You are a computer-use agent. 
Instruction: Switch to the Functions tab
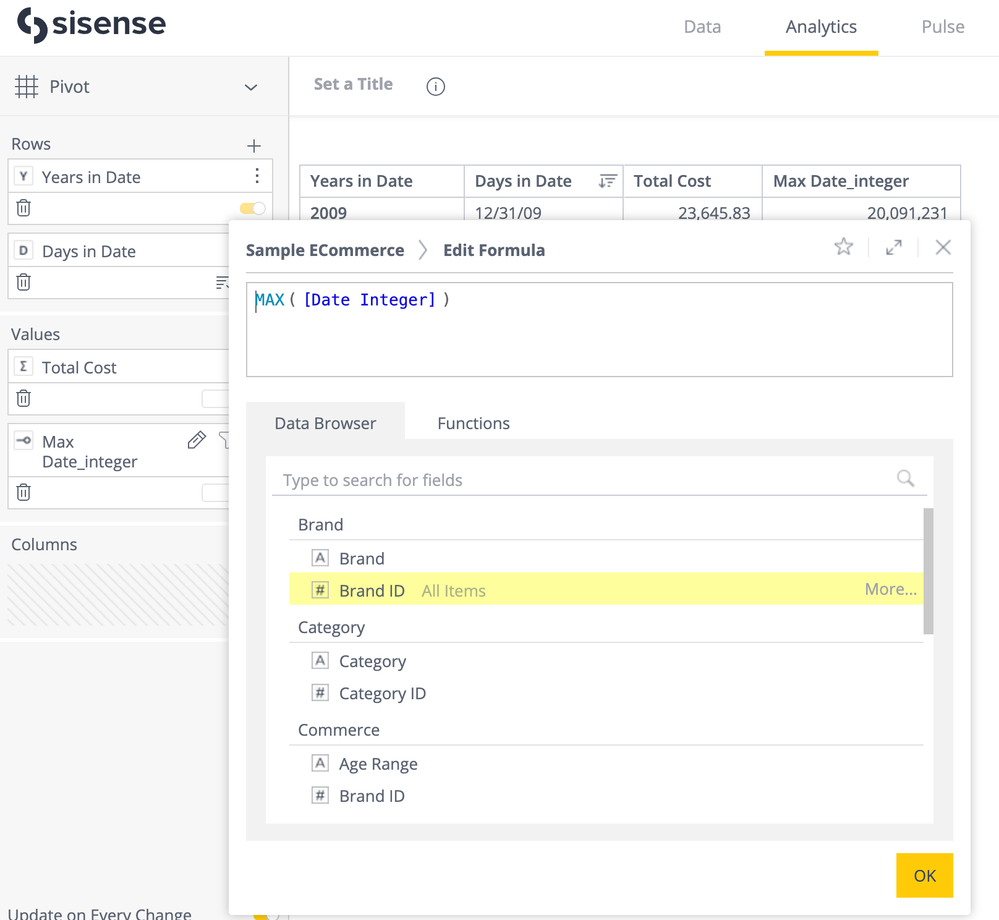point(473,423)
